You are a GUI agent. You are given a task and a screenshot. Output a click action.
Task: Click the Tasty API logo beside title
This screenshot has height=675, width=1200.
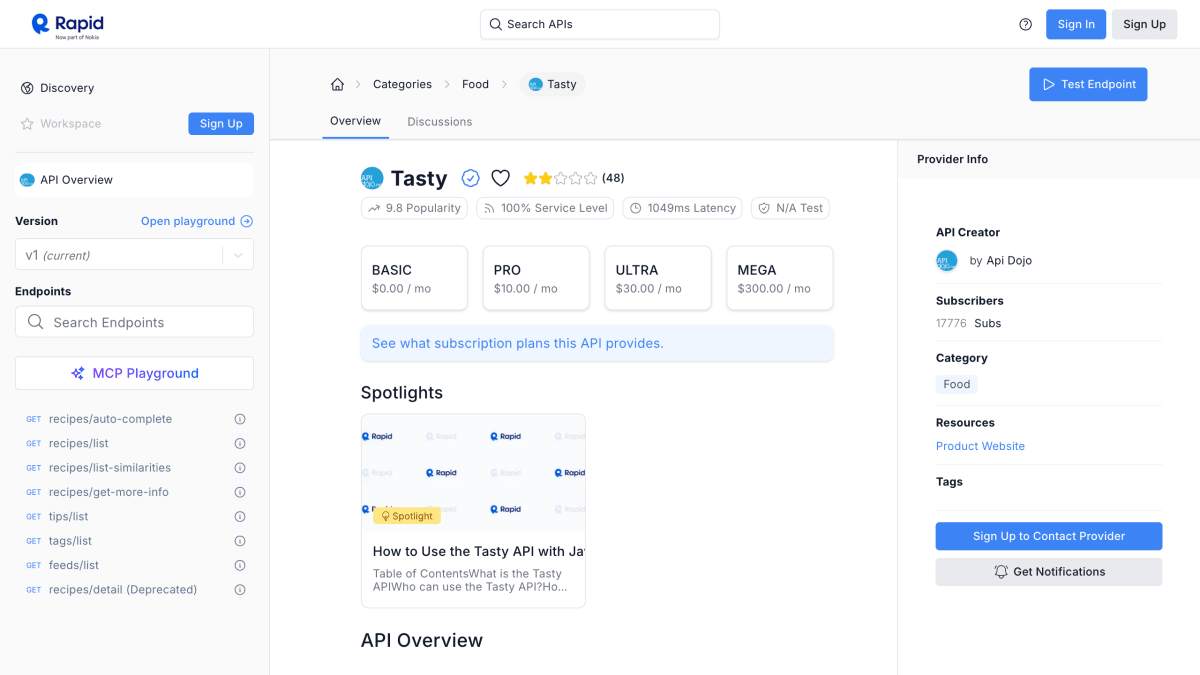click(372, 178)
